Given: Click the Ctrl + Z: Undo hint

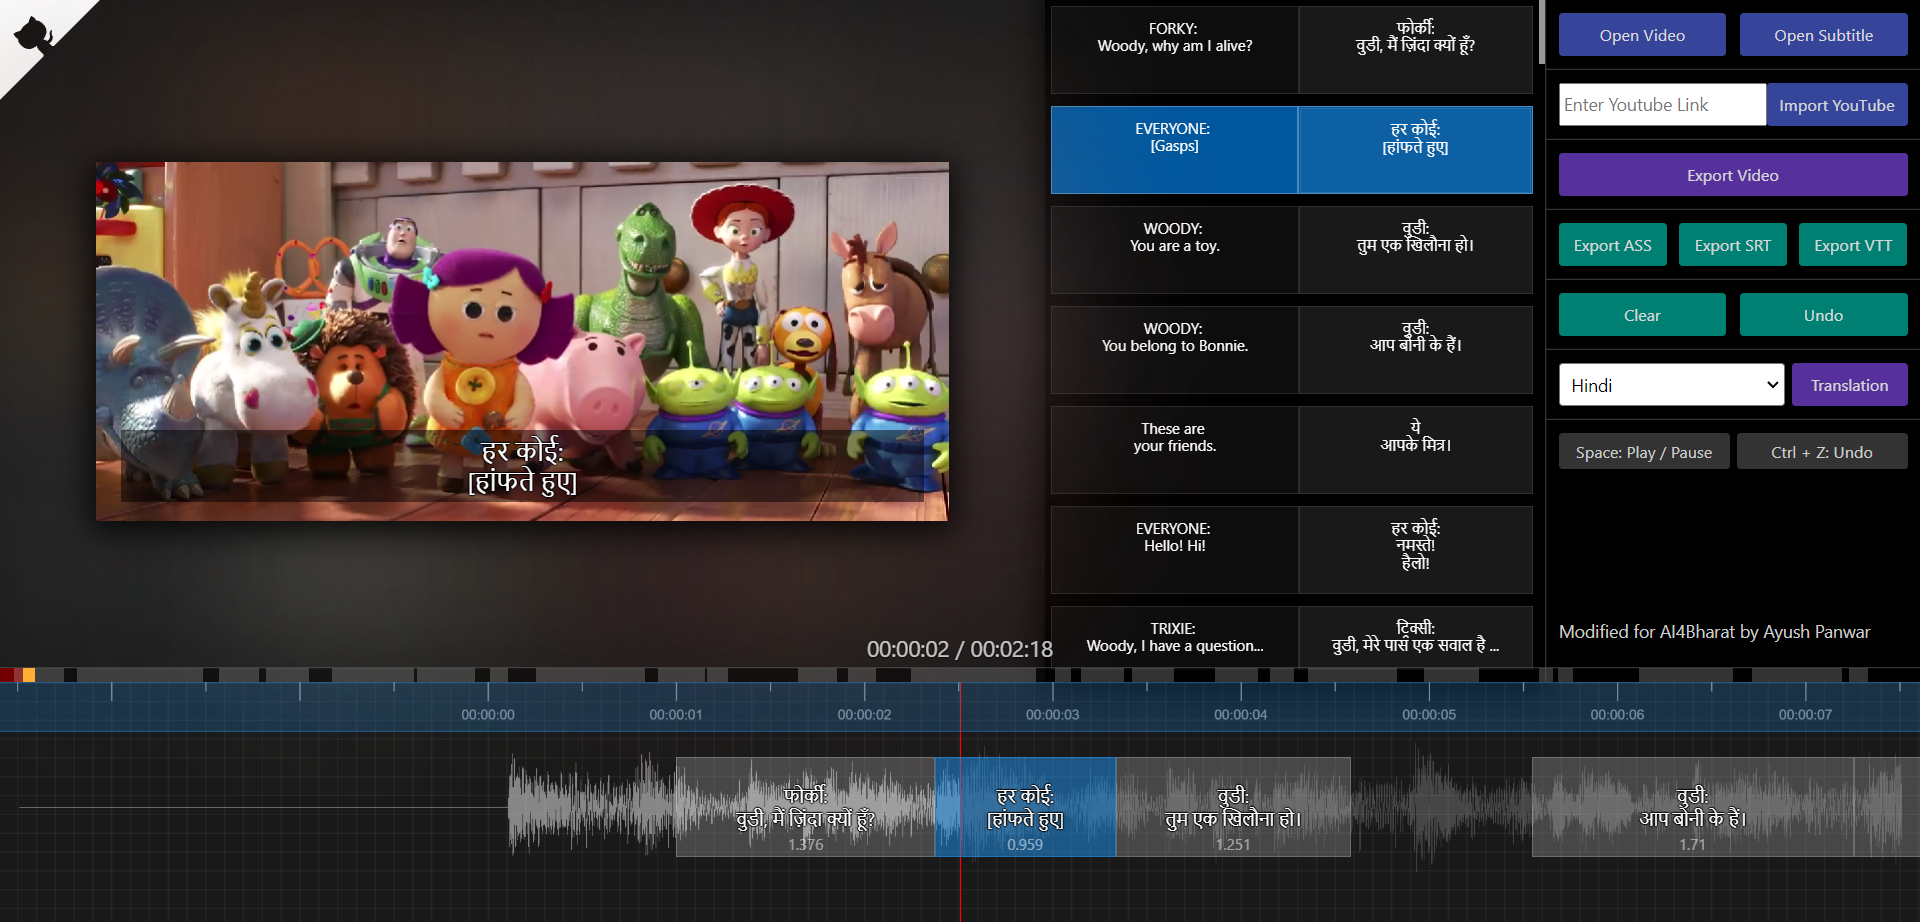Looking at the screenshot, I should coord(1822,452).
